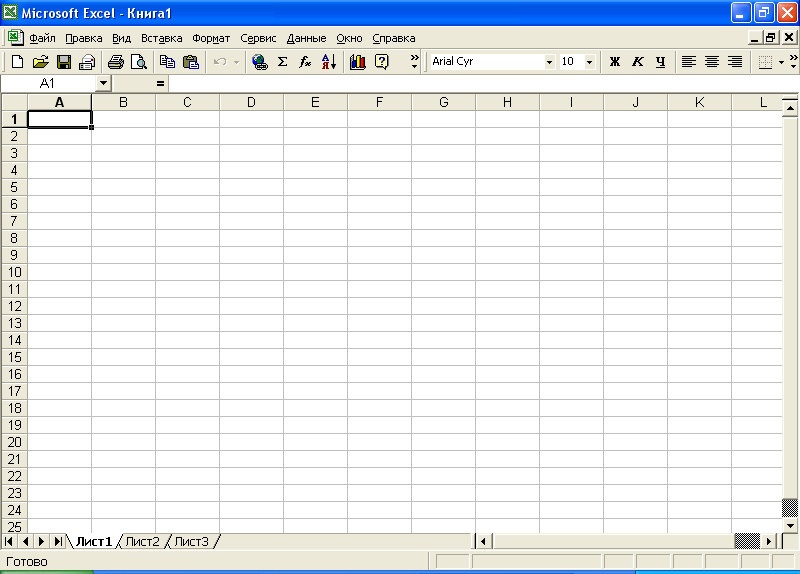Align text left in the cell
The image size is (800, 574).
[689, 62]
